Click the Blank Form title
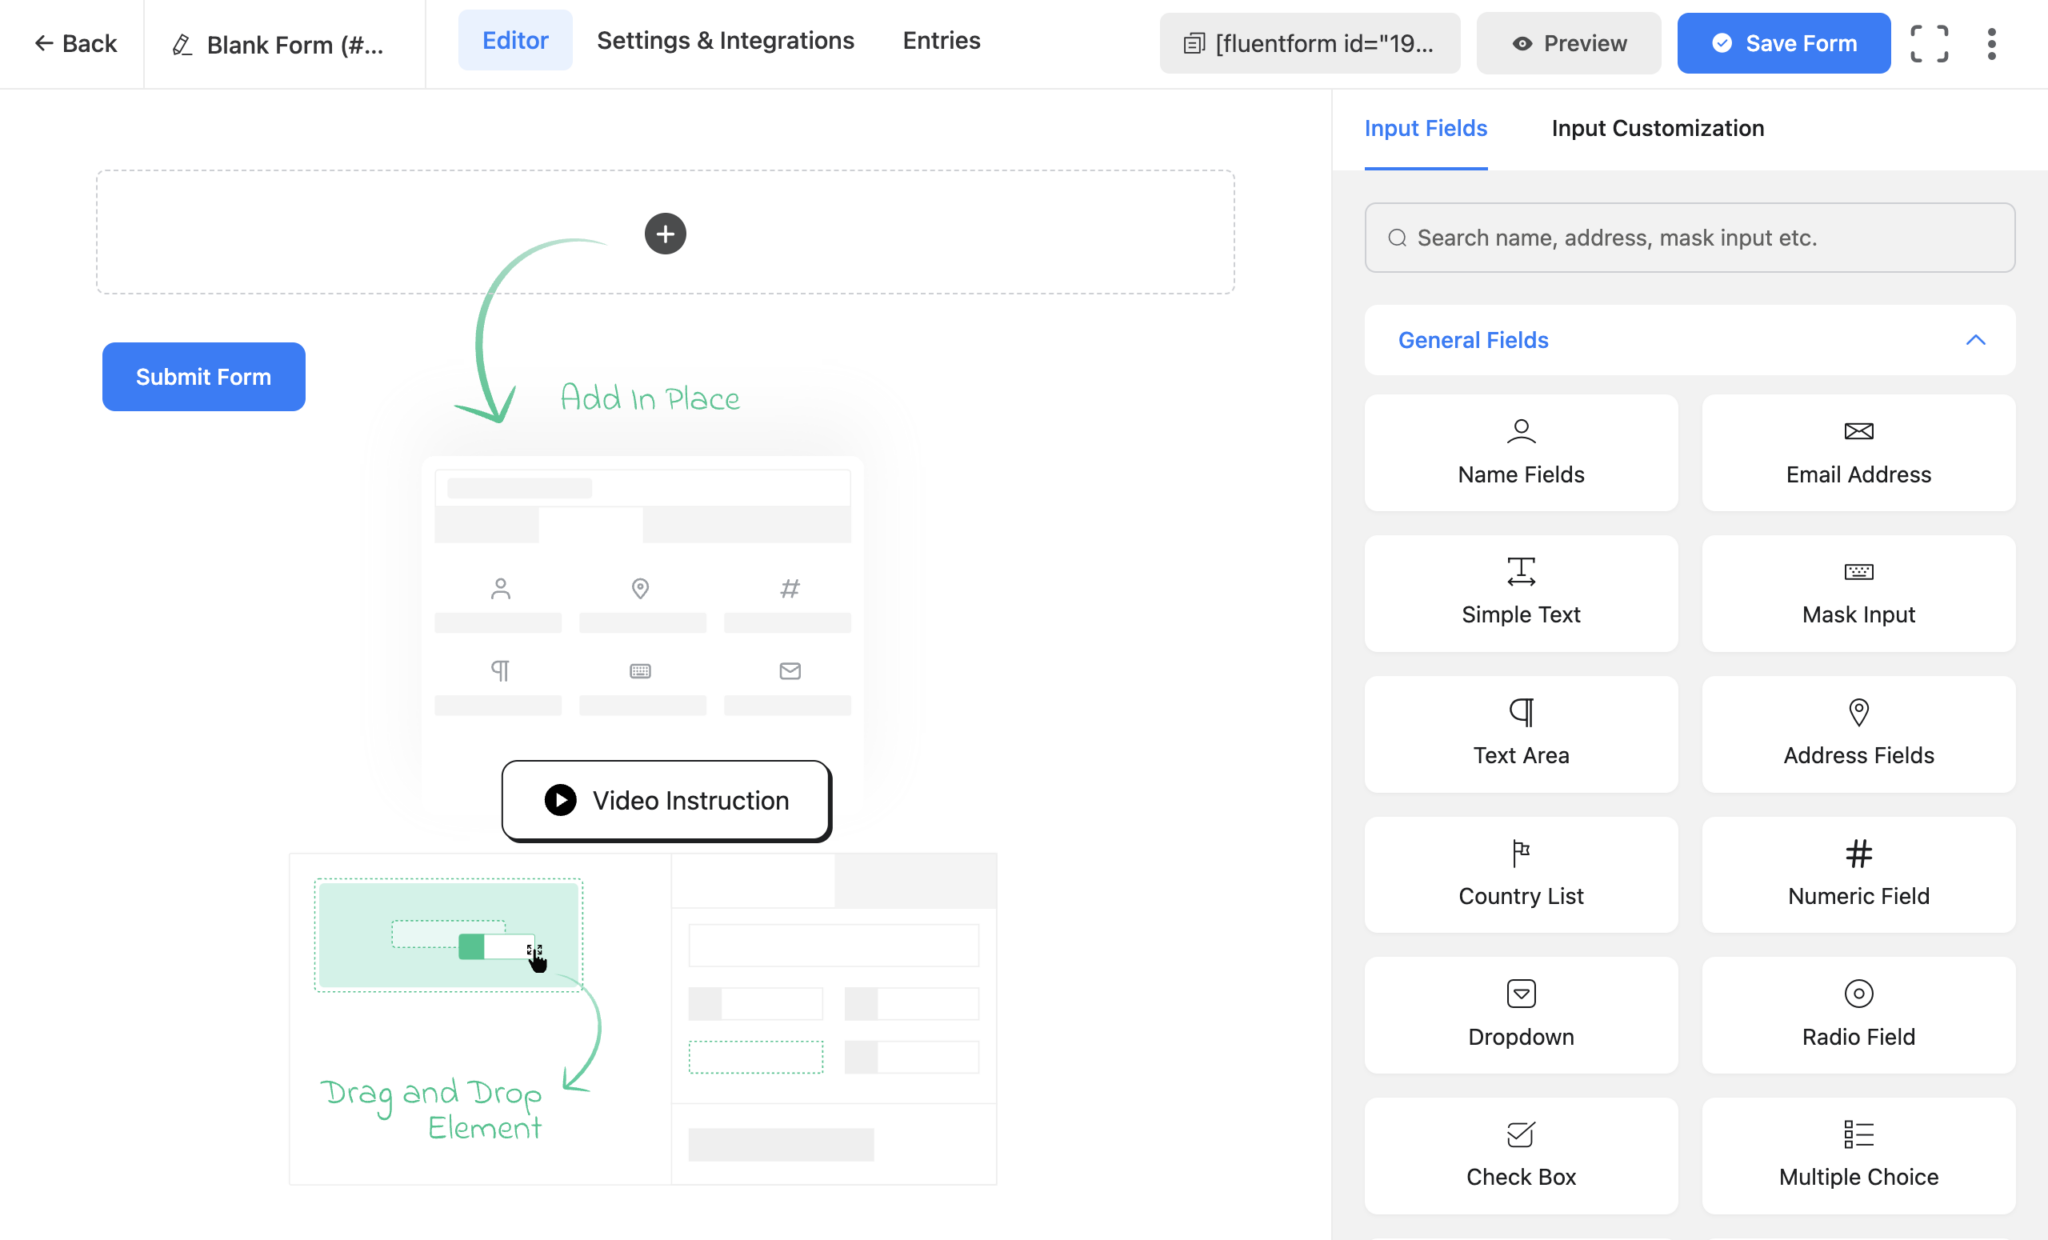 (295, 45)
